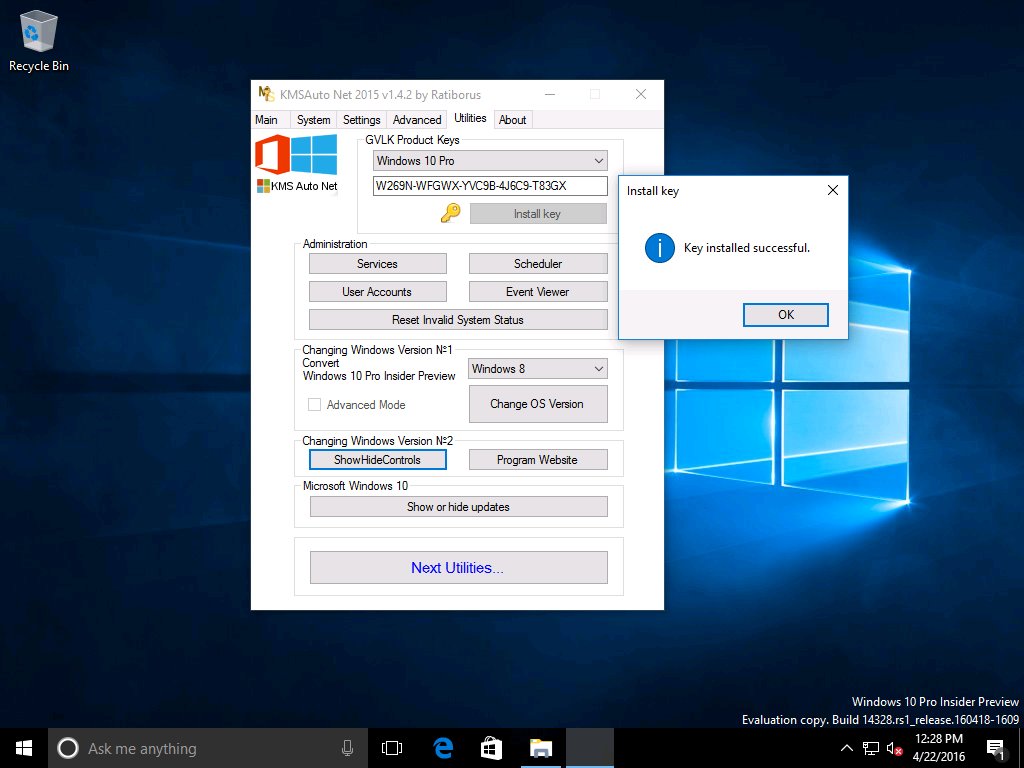Click the Ask me anything search box
This screenshot has width=1024, height=768.
pyautogui.click(x=209, y=748)
